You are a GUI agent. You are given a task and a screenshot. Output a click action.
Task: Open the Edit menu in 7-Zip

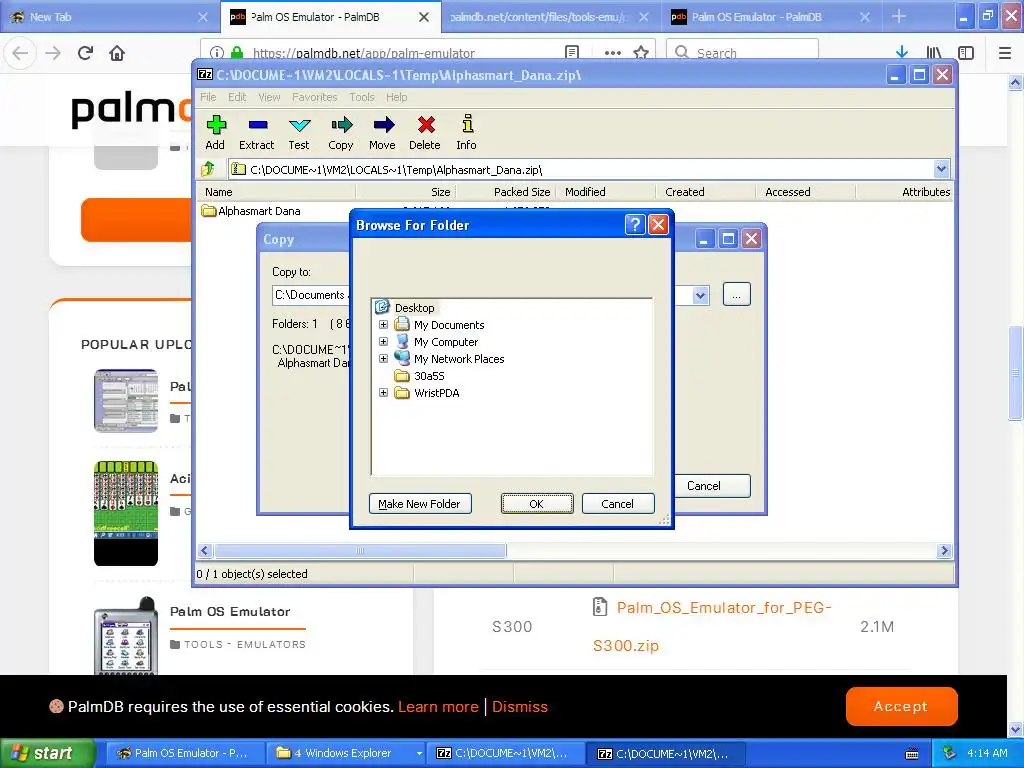click(x=237, y=97)
